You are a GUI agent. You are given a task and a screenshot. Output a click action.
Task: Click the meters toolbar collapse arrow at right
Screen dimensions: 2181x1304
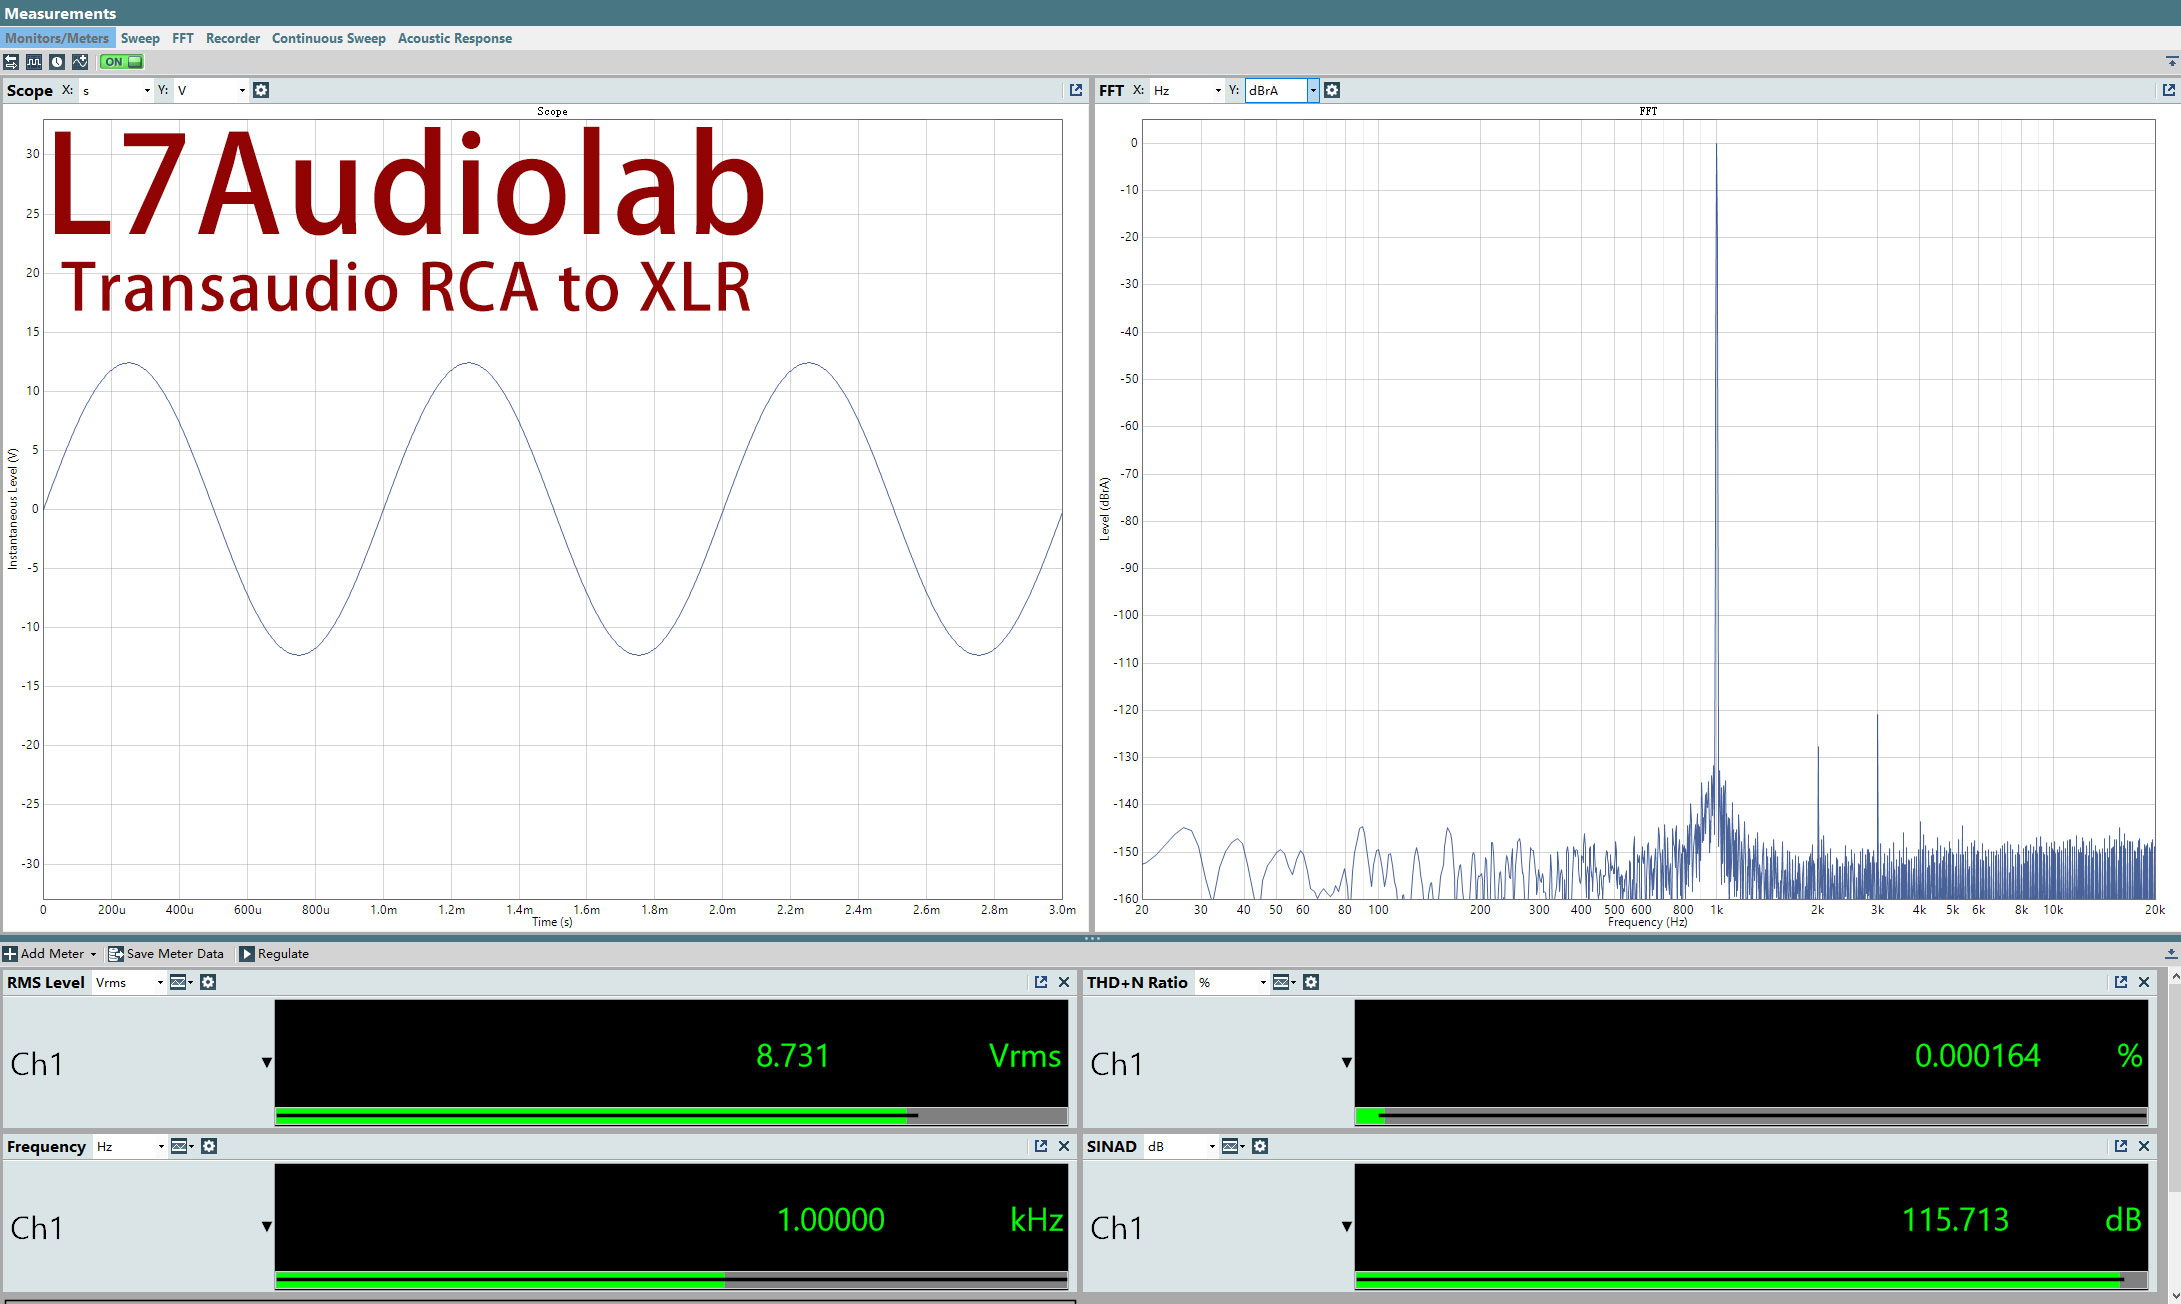2171,954
